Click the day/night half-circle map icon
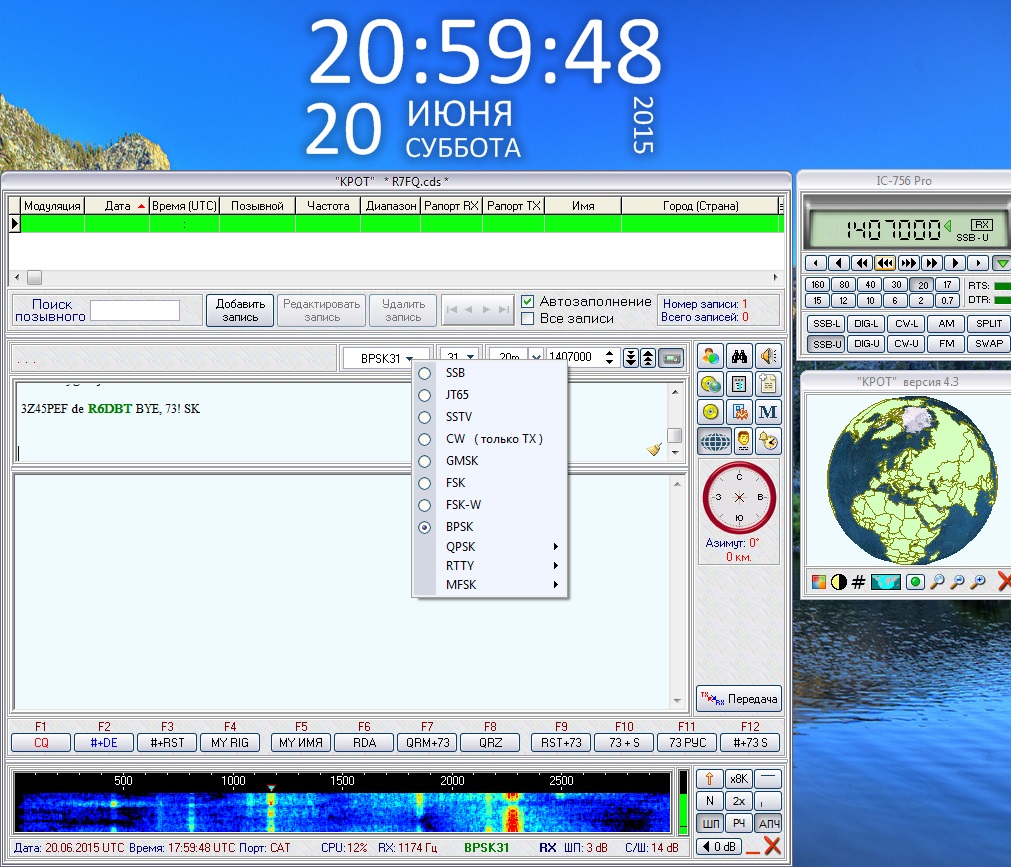This screenshot has height=867, width=1011. pos(837,582)
